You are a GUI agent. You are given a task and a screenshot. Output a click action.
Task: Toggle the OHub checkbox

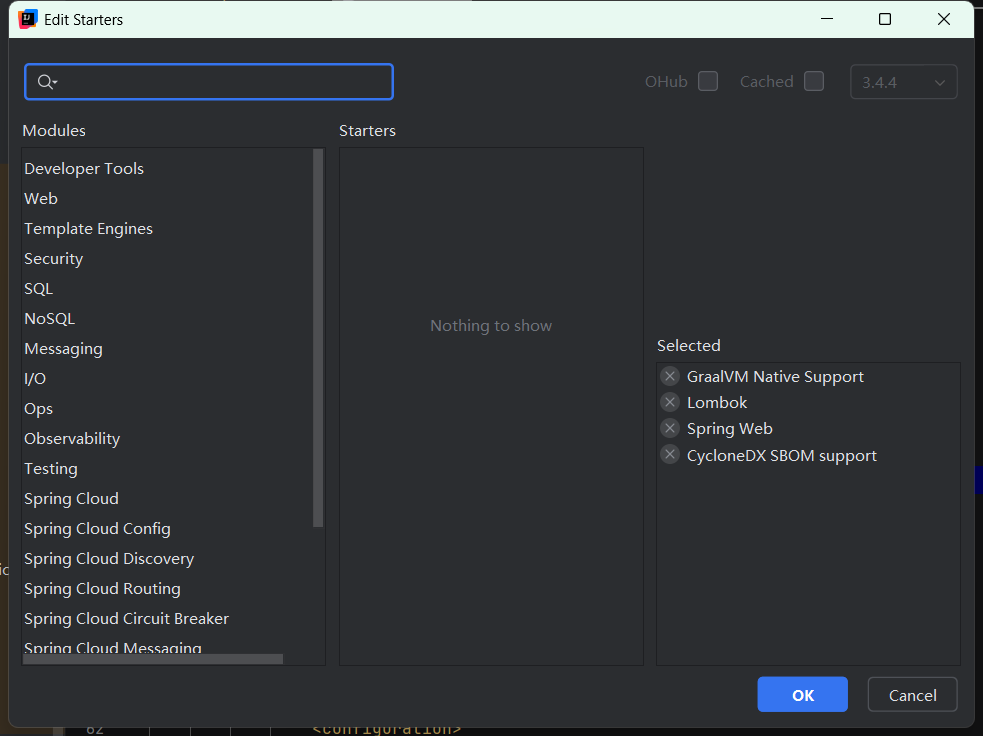(708, 81)
